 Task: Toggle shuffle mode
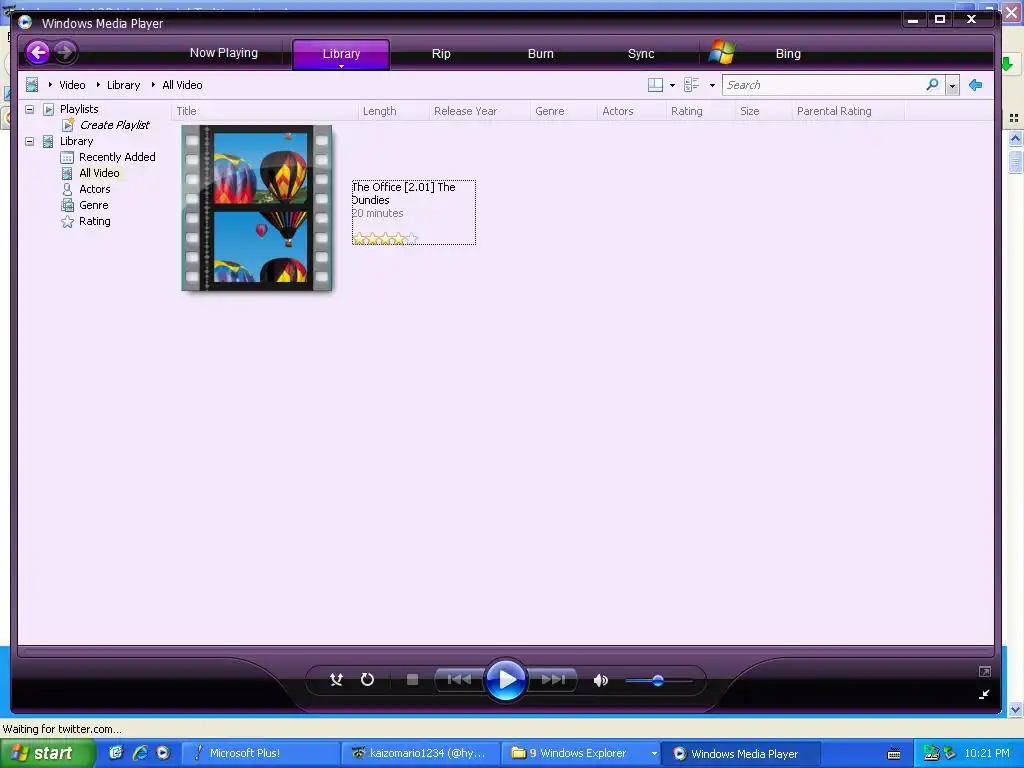[336, 680]
